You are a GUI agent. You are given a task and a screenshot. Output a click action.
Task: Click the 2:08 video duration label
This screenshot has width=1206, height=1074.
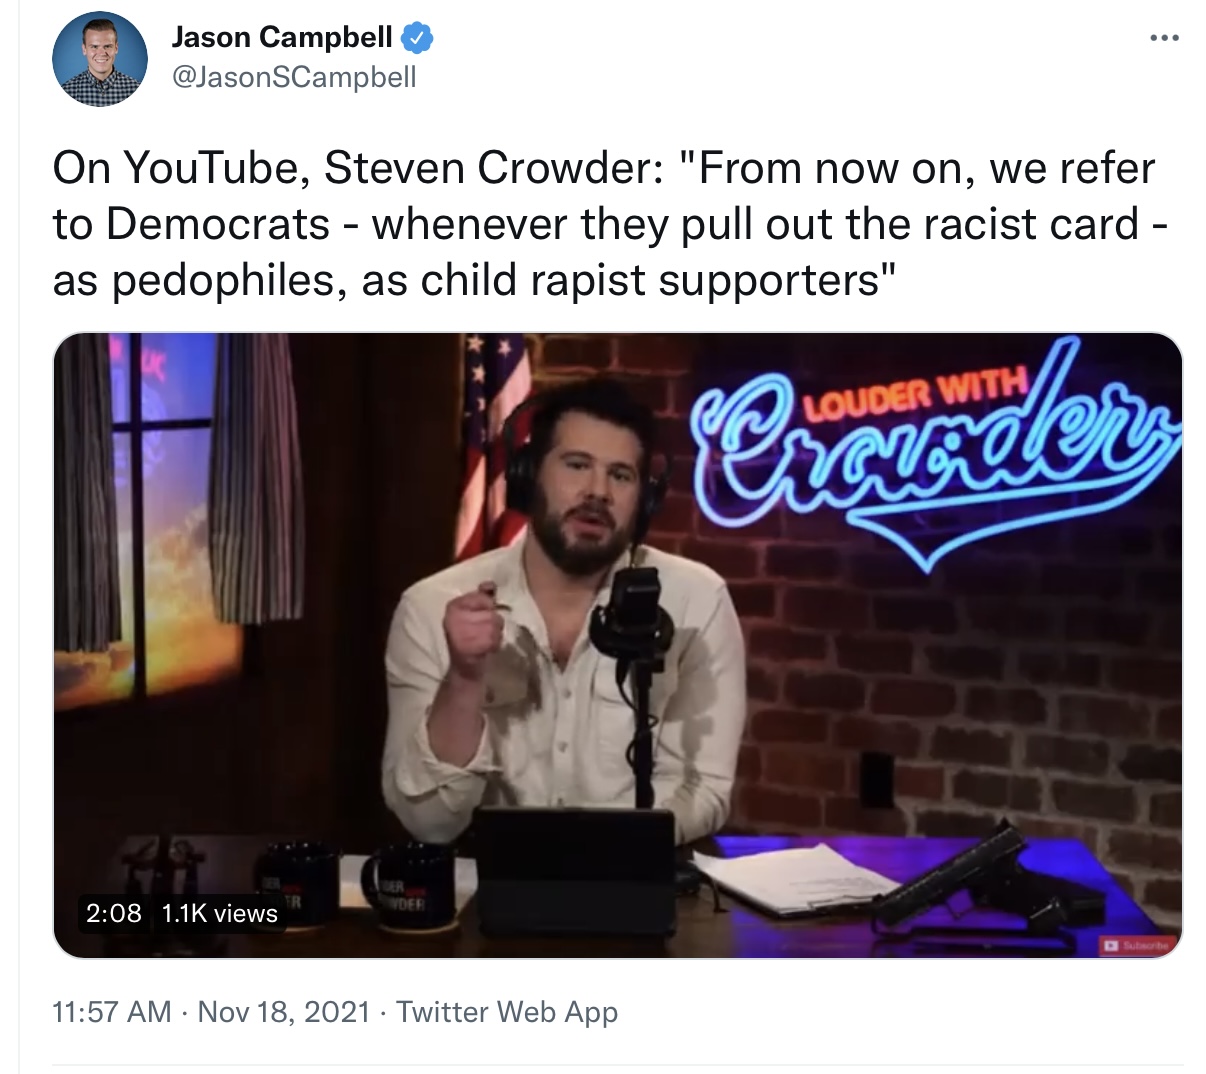pos(114,913)
